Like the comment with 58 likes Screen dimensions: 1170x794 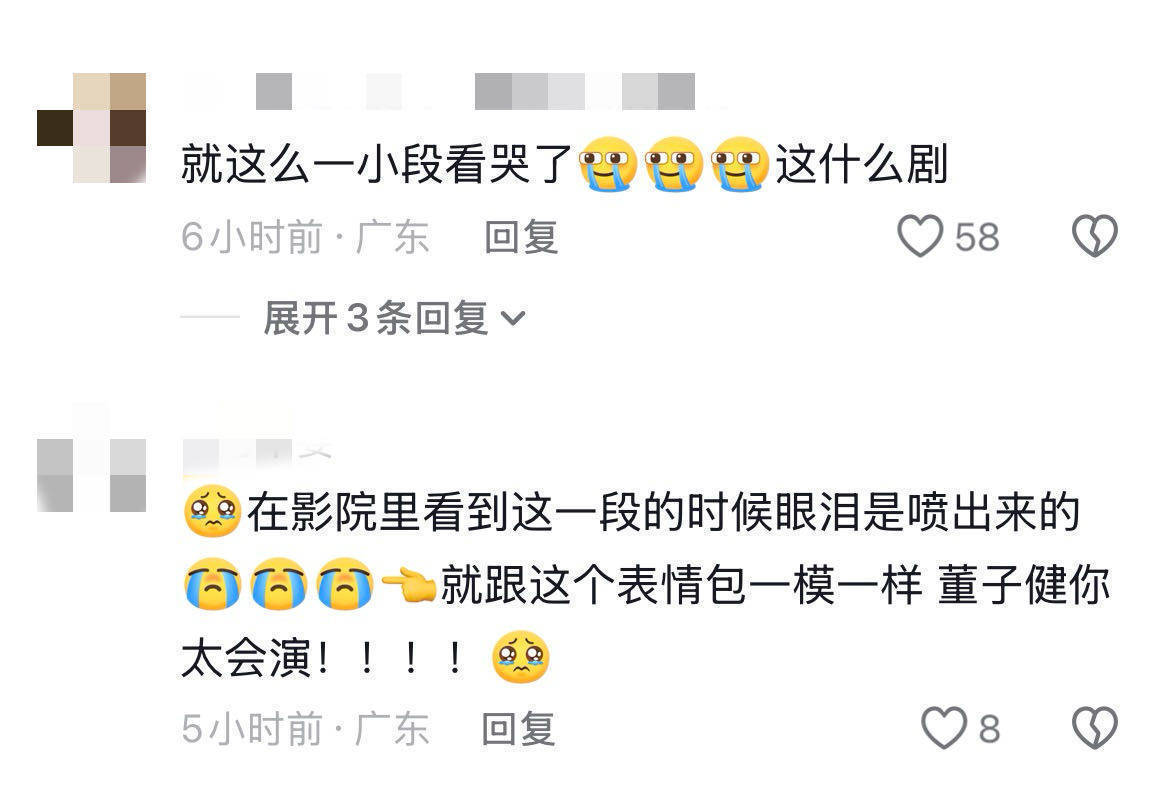pos(920,237)
